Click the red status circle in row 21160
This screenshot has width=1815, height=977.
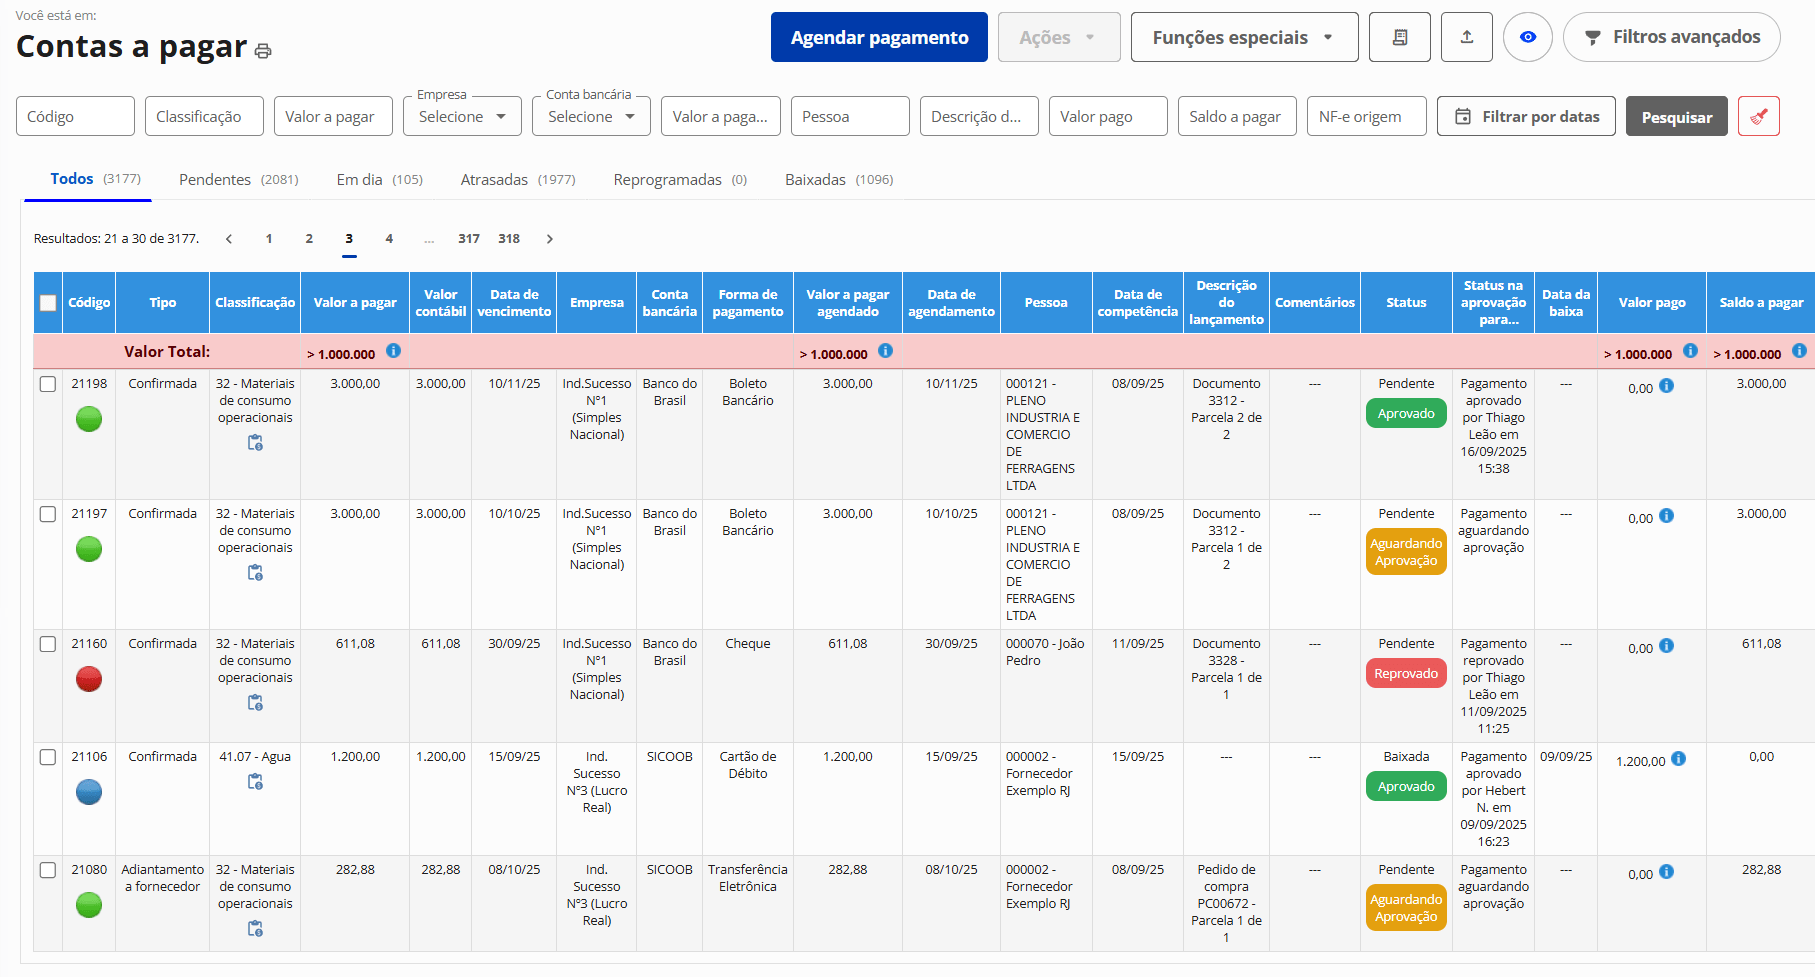tap(89, 679)
